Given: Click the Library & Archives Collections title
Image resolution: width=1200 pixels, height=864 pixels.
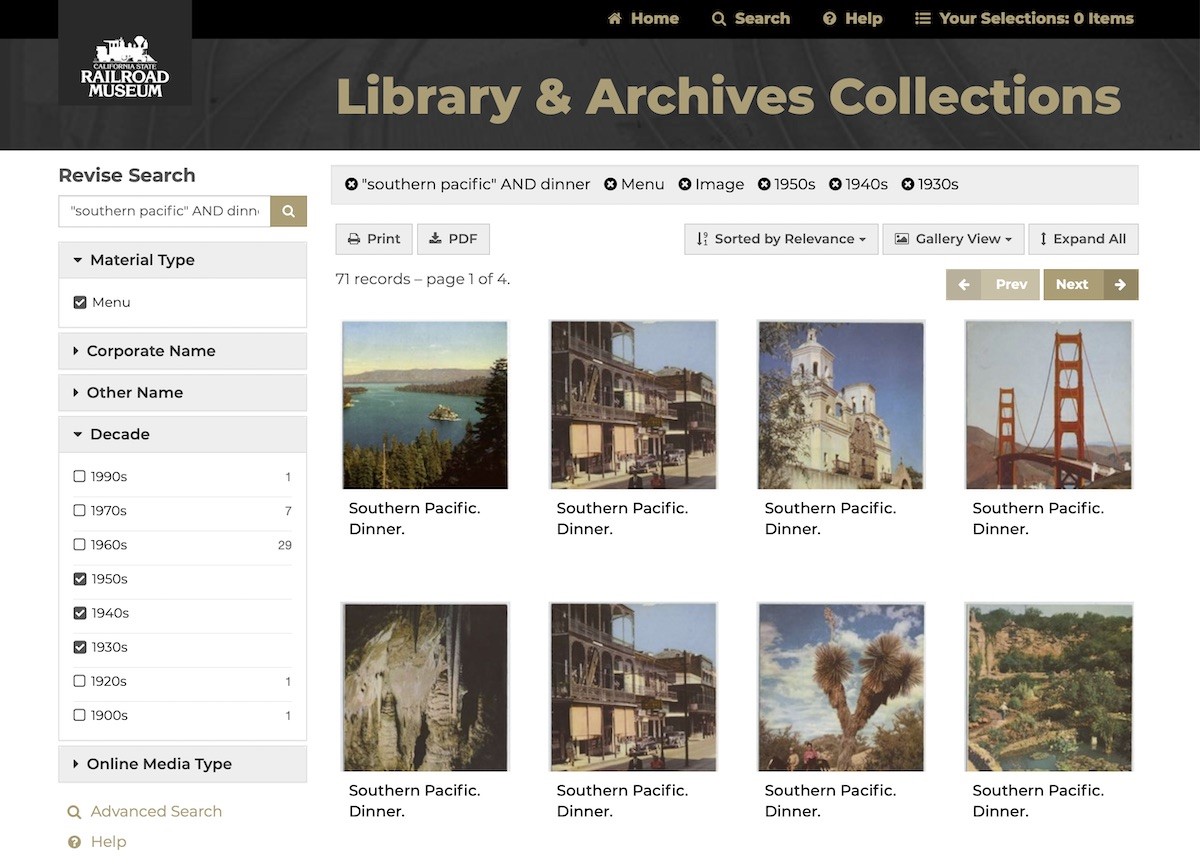Looking at the screenshot, I should coord(728,98).
